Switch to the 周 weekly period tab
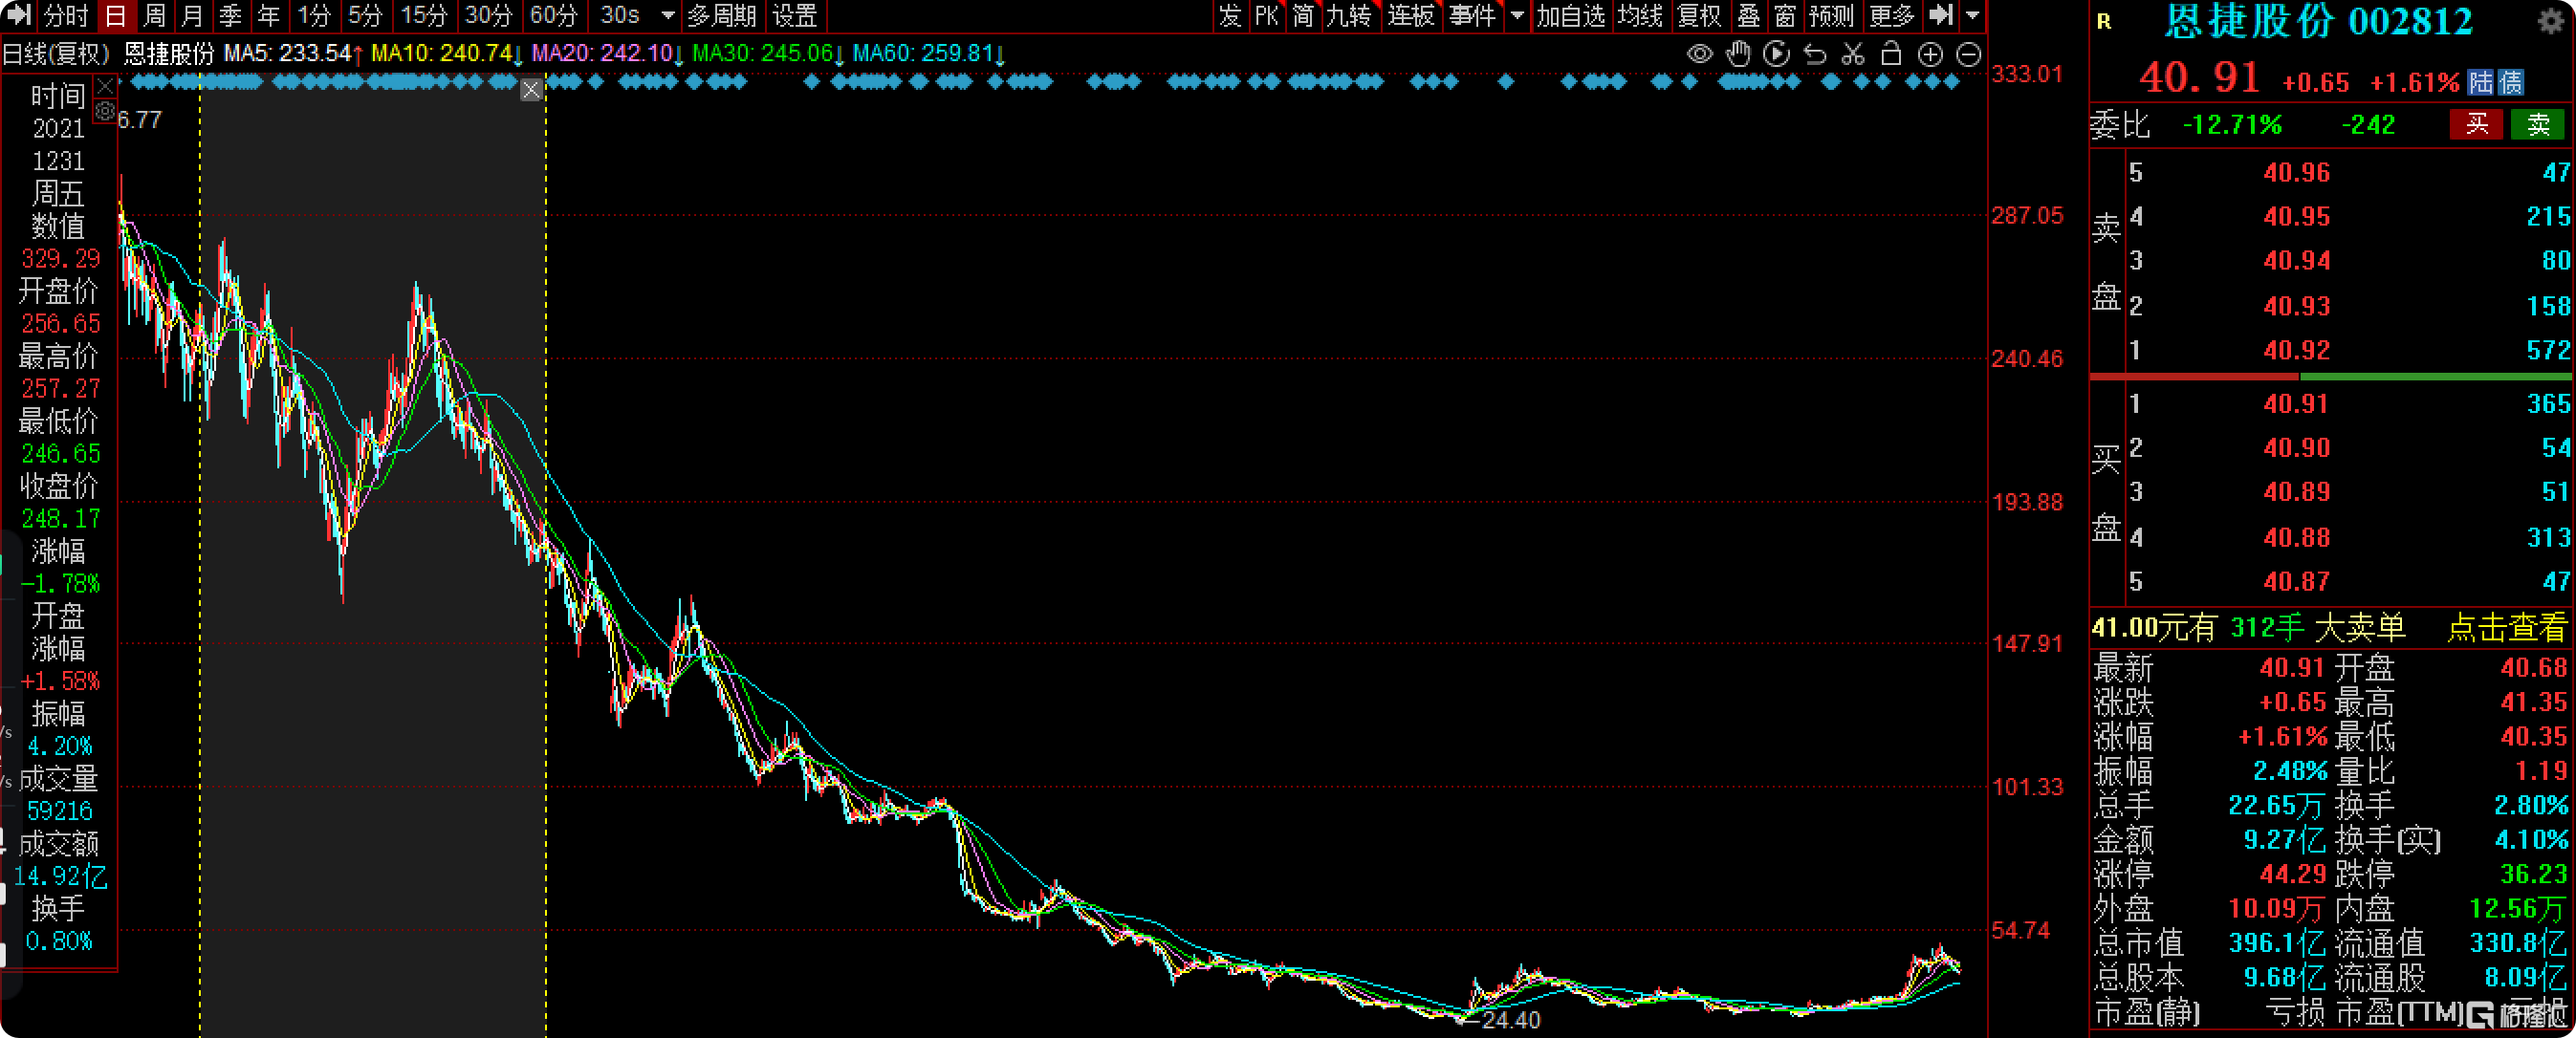2576x1038 pixels. click(x=154, y=15)
